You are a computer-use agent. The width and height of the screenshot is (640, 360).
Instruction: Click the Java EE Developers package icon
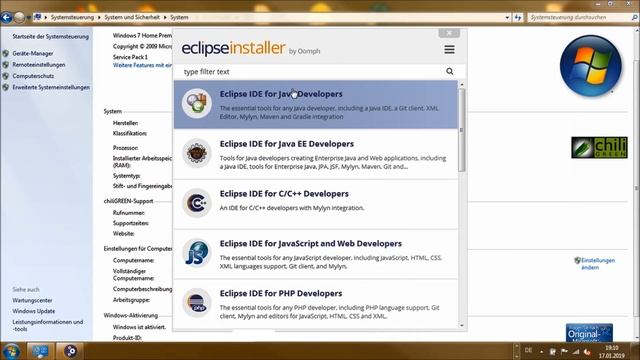click(x=197, y=153)
